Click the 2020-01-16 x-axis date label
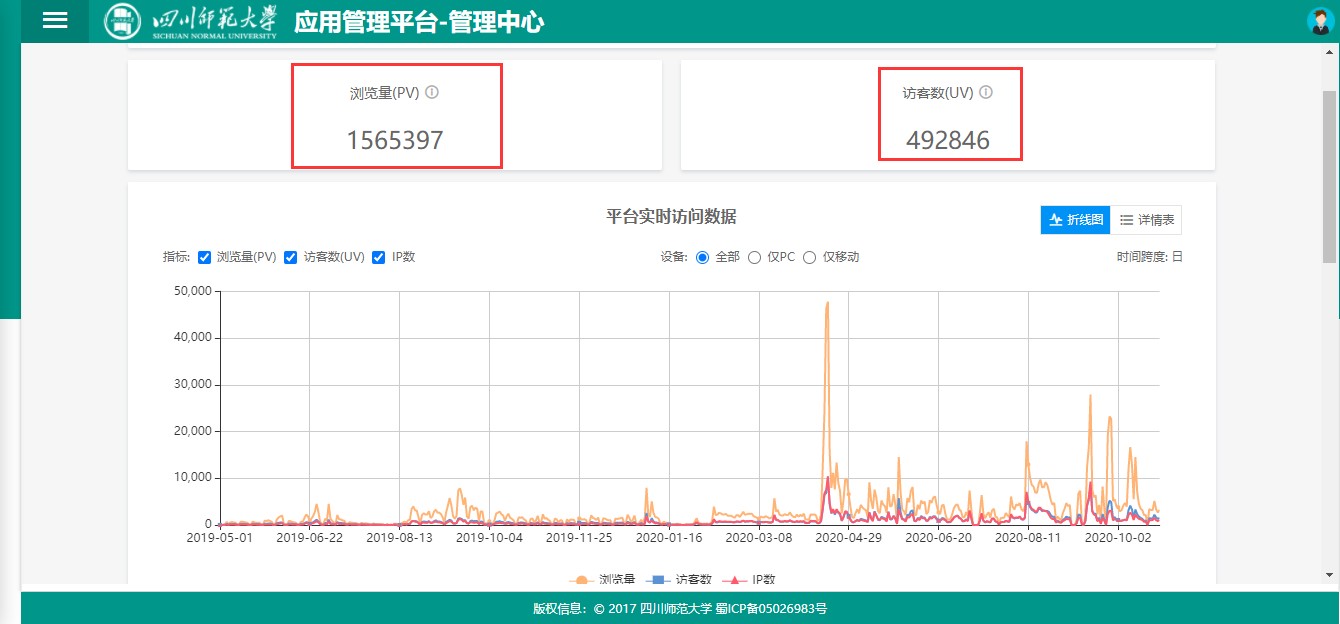This screenshot has width=1340, height=624. [669, 538]
